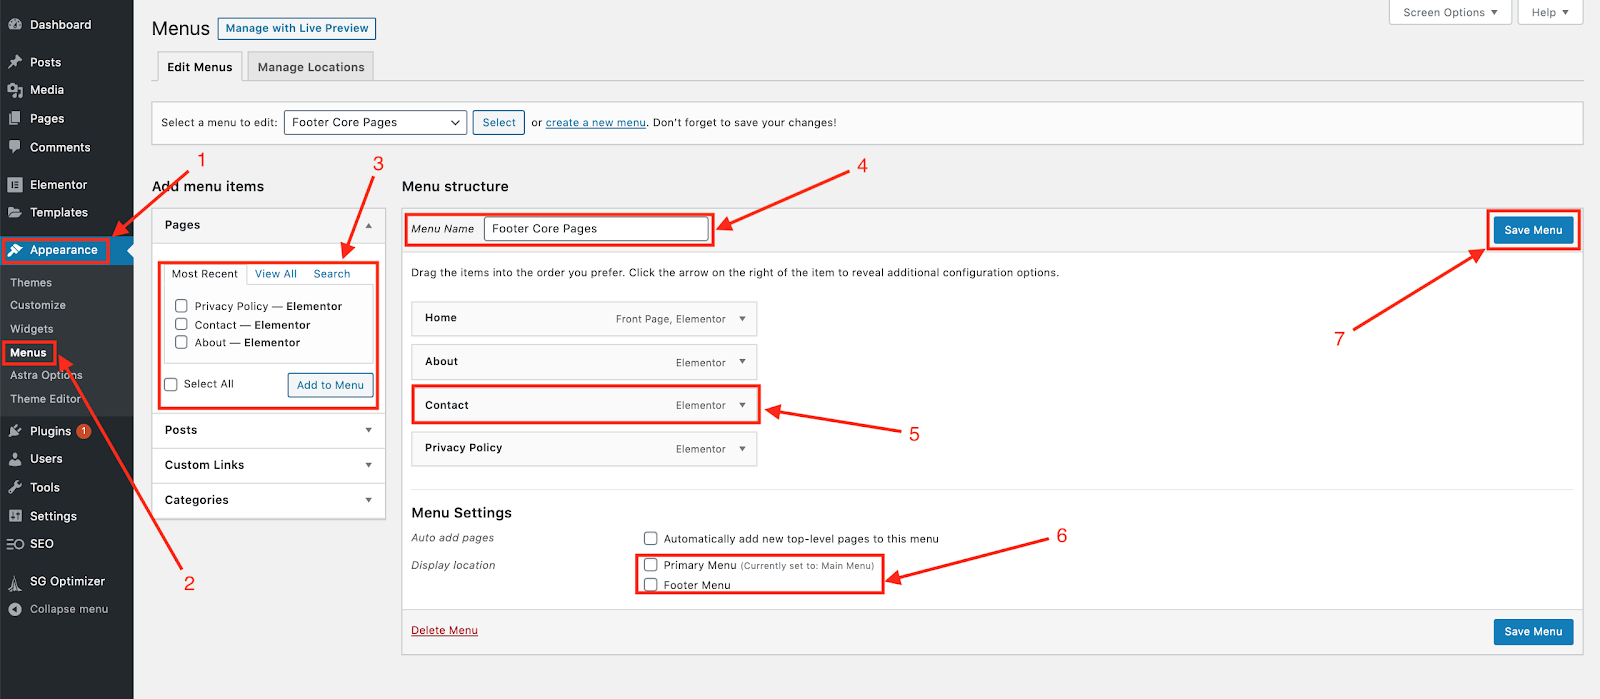Check the About — Elementor page
This screenshot has height=699, width=1600.
coord(181,342)
